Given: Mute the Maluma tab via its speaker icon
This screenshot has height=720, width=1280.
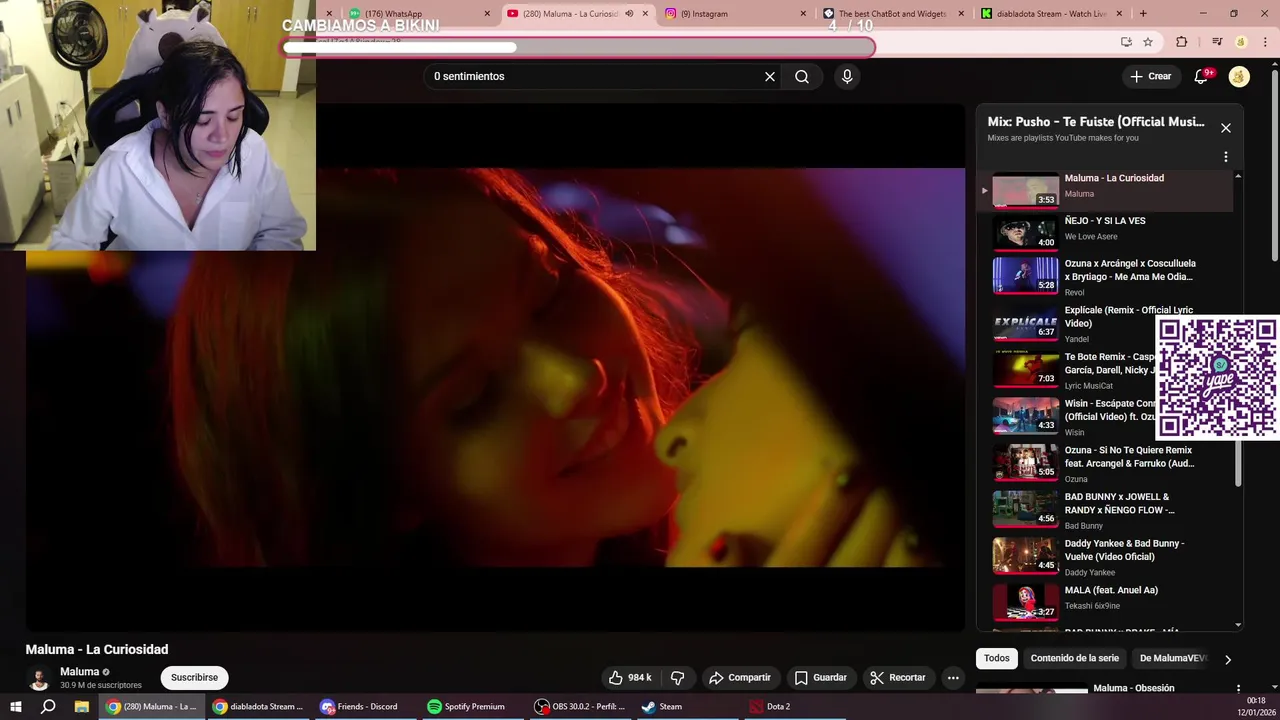Looking at the screenshot, I should 629,14.
